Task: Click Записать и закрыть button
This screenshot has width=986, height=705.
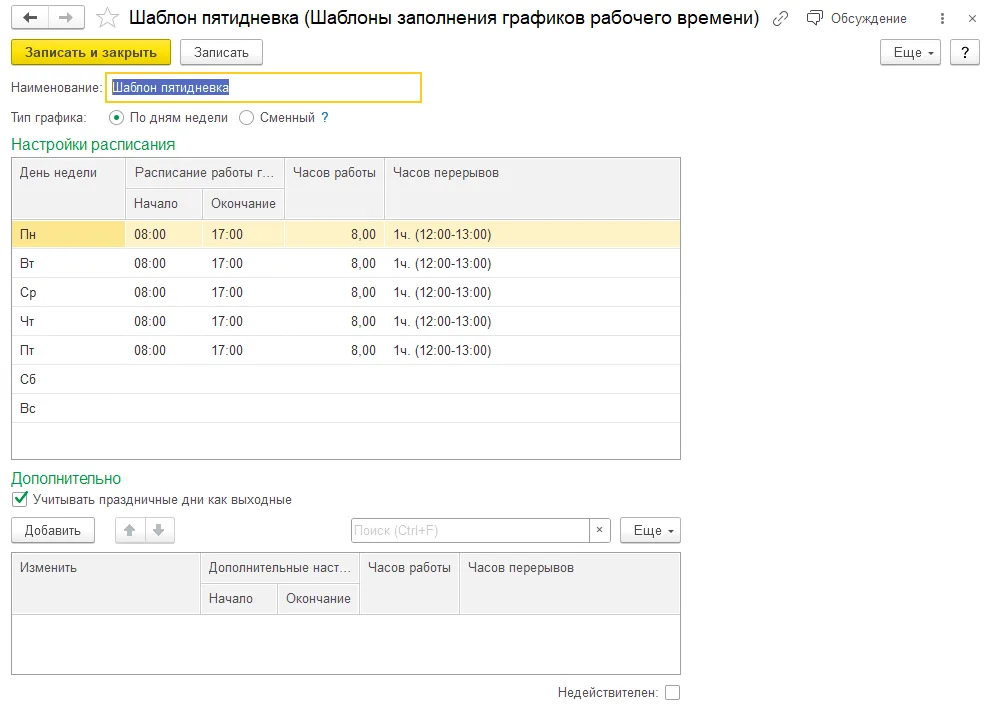Action: [x=91, y=52]
